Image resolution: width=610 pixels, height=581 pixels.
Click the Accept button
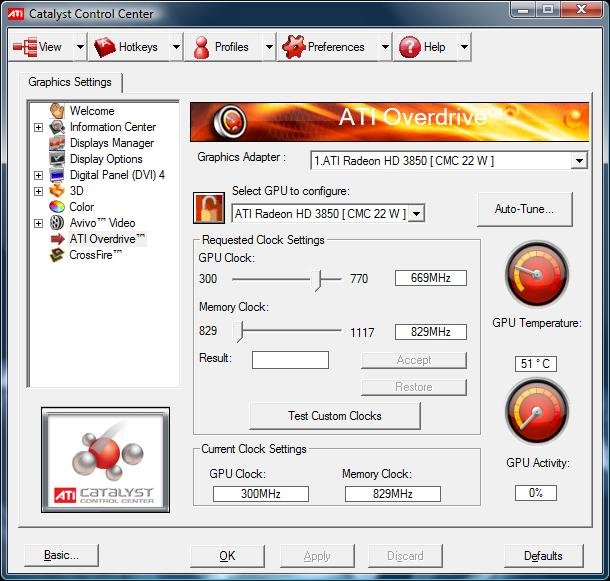pyautogui.click(x=414, y=360)
